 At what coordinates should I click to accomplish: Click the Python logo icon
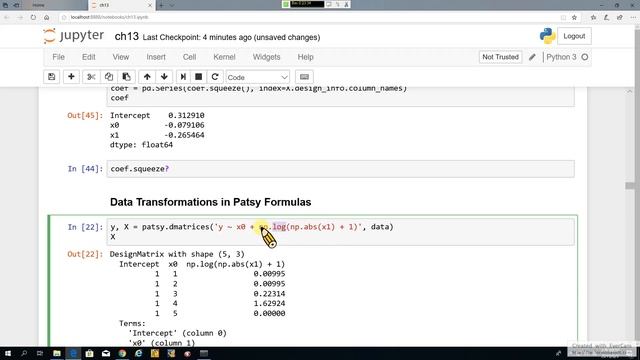(547, 36)
